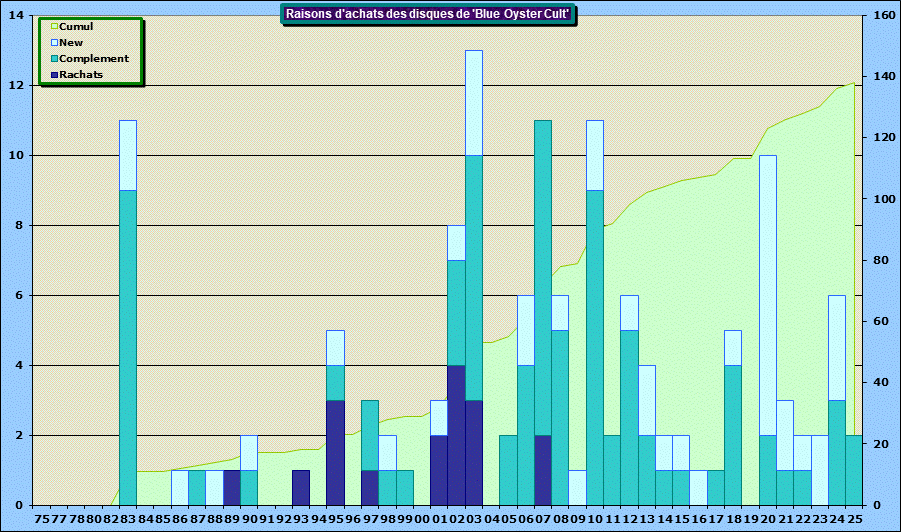
Task: Select the 'Rachats' legend label text
Action: [81, 75]
